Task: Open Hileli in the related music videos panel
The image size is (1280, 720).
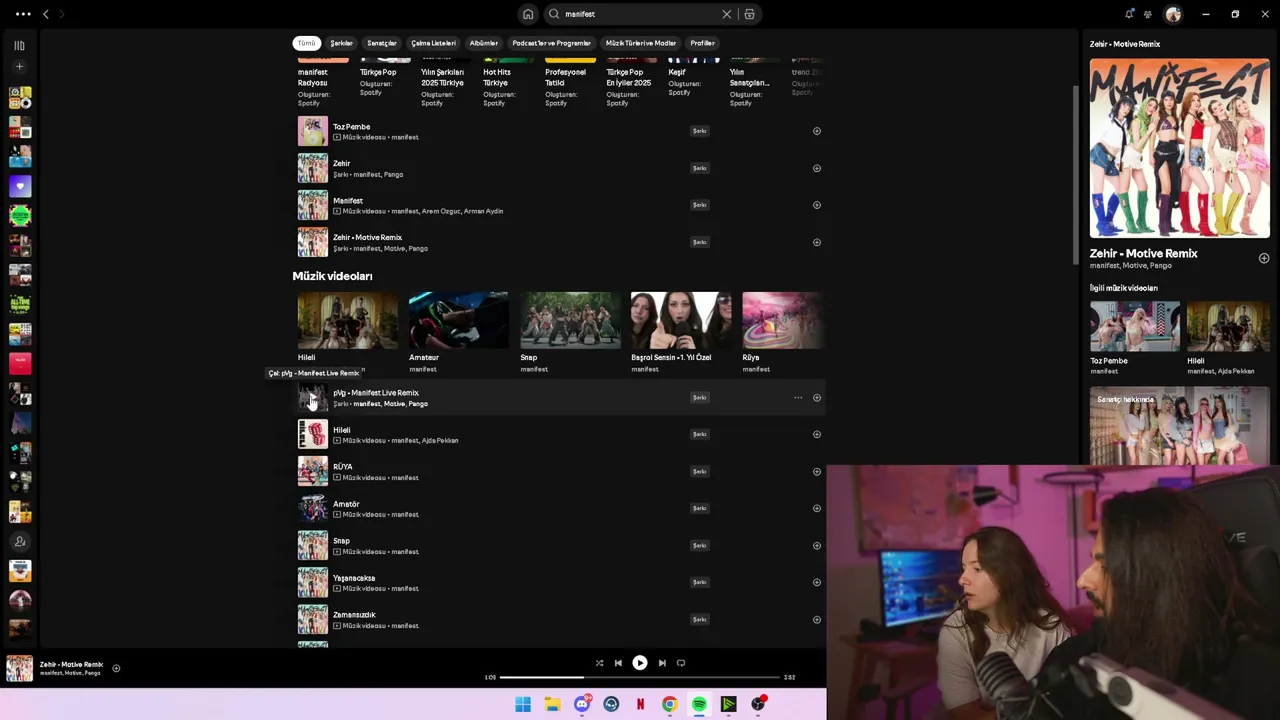Action: click(x=1228, y=326)
